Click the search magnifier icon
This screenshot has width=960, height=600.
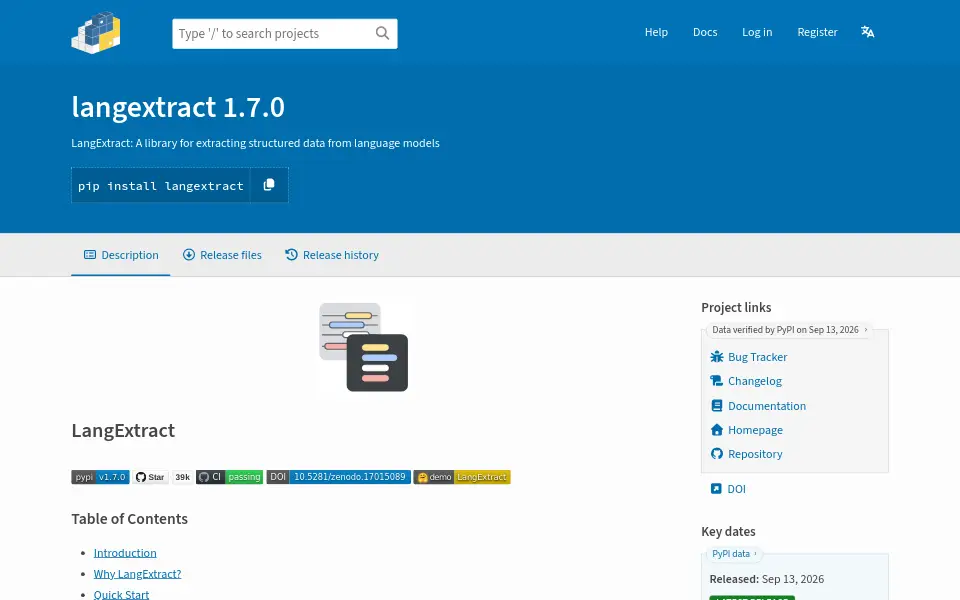point(382,33)
